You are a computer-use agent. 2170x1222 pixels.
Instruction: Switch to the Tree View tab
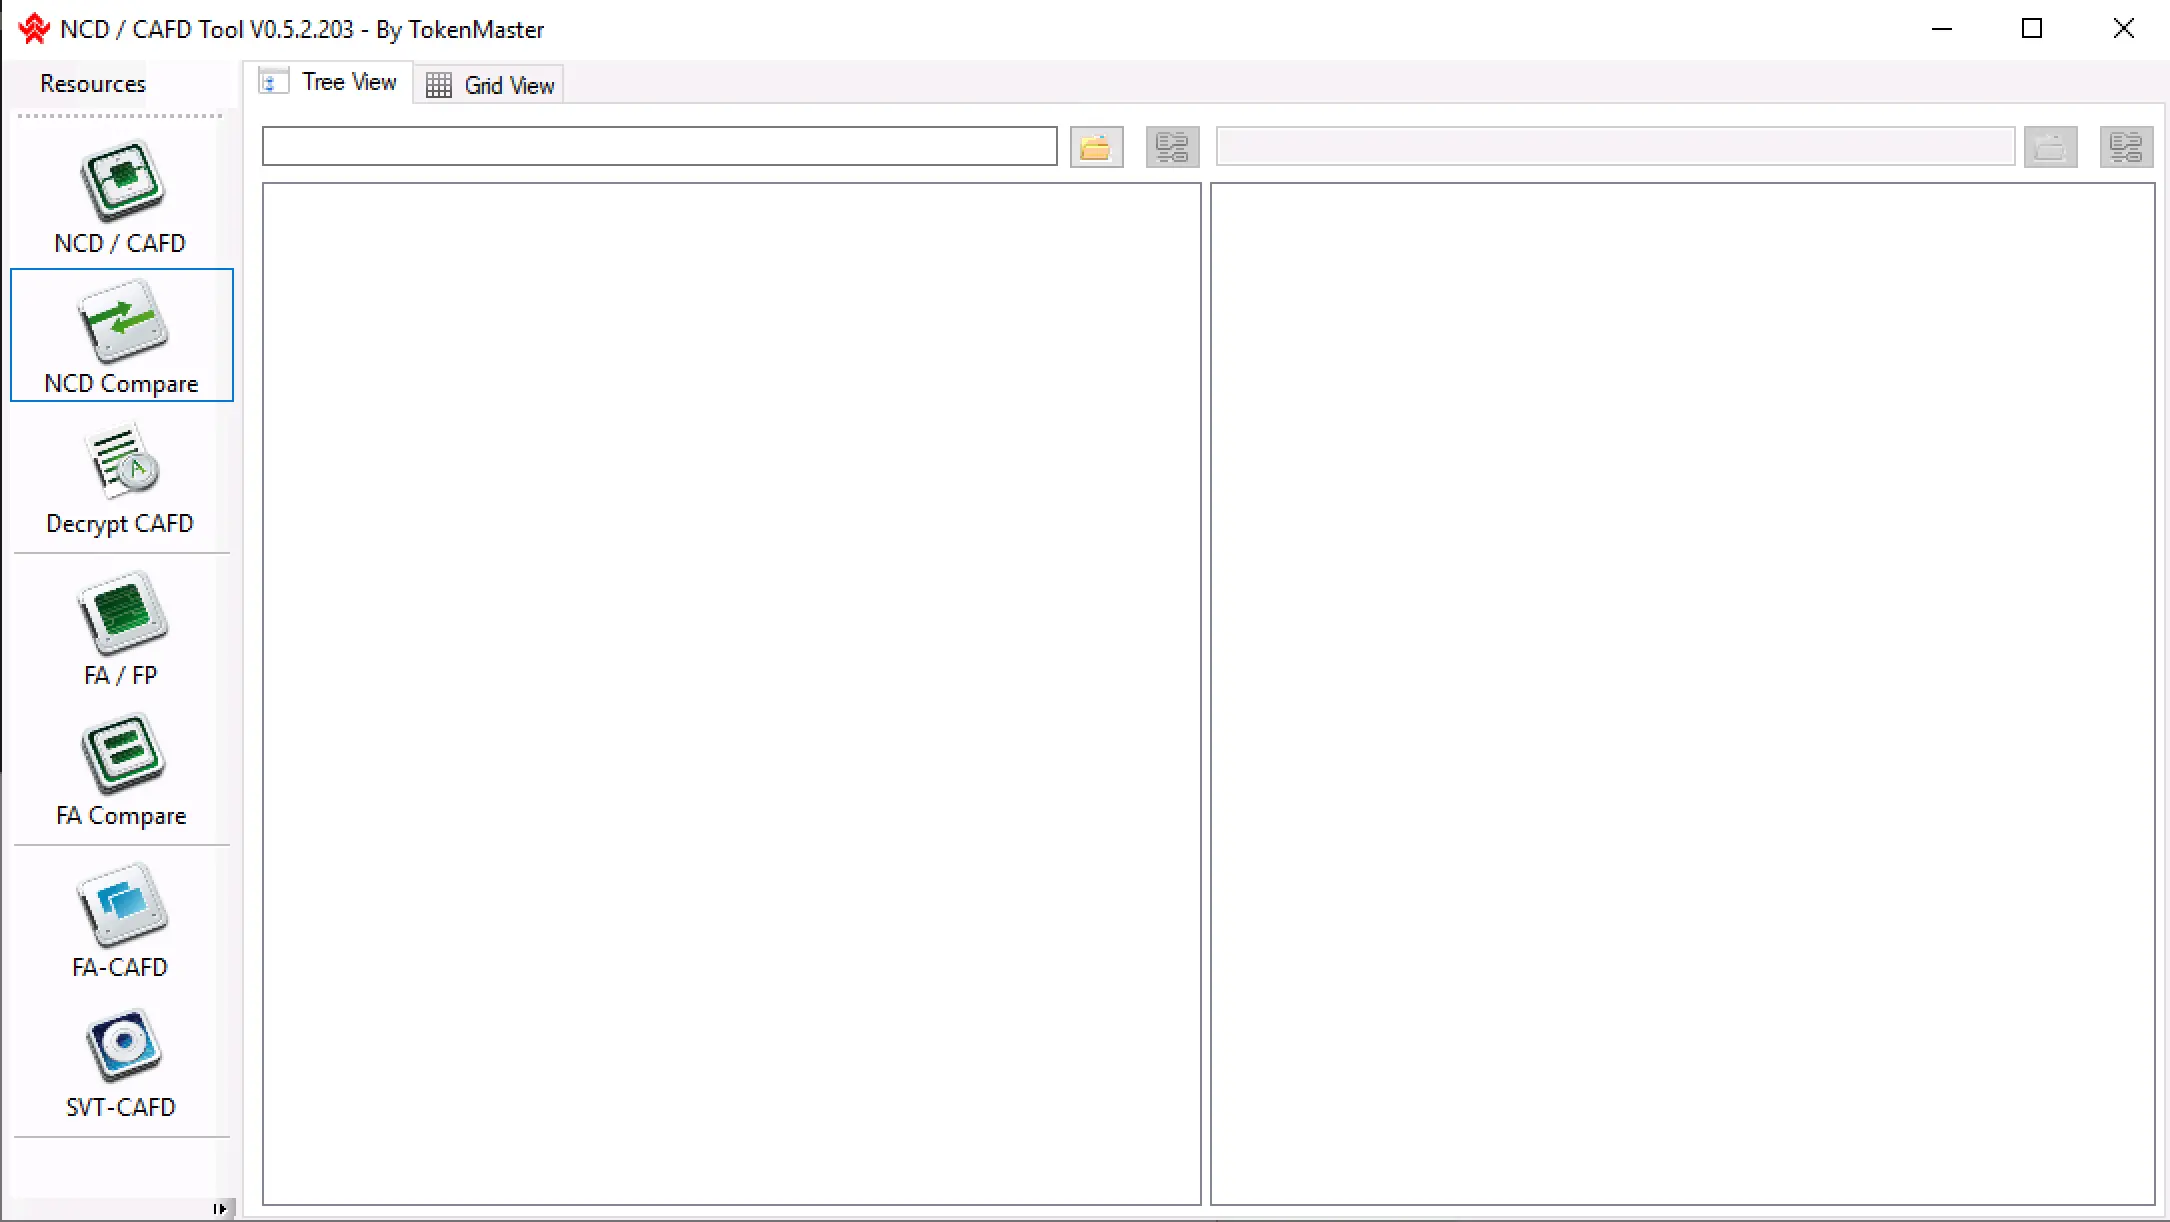pos(329,82)
